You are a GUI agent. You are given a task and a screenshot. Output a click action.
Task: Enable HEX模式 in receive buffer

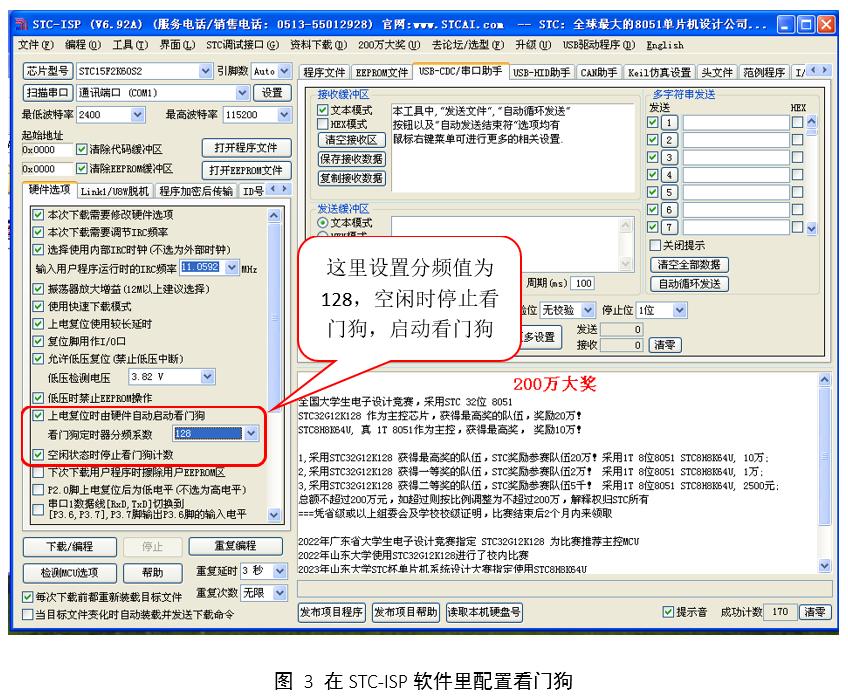pos(323,124)
